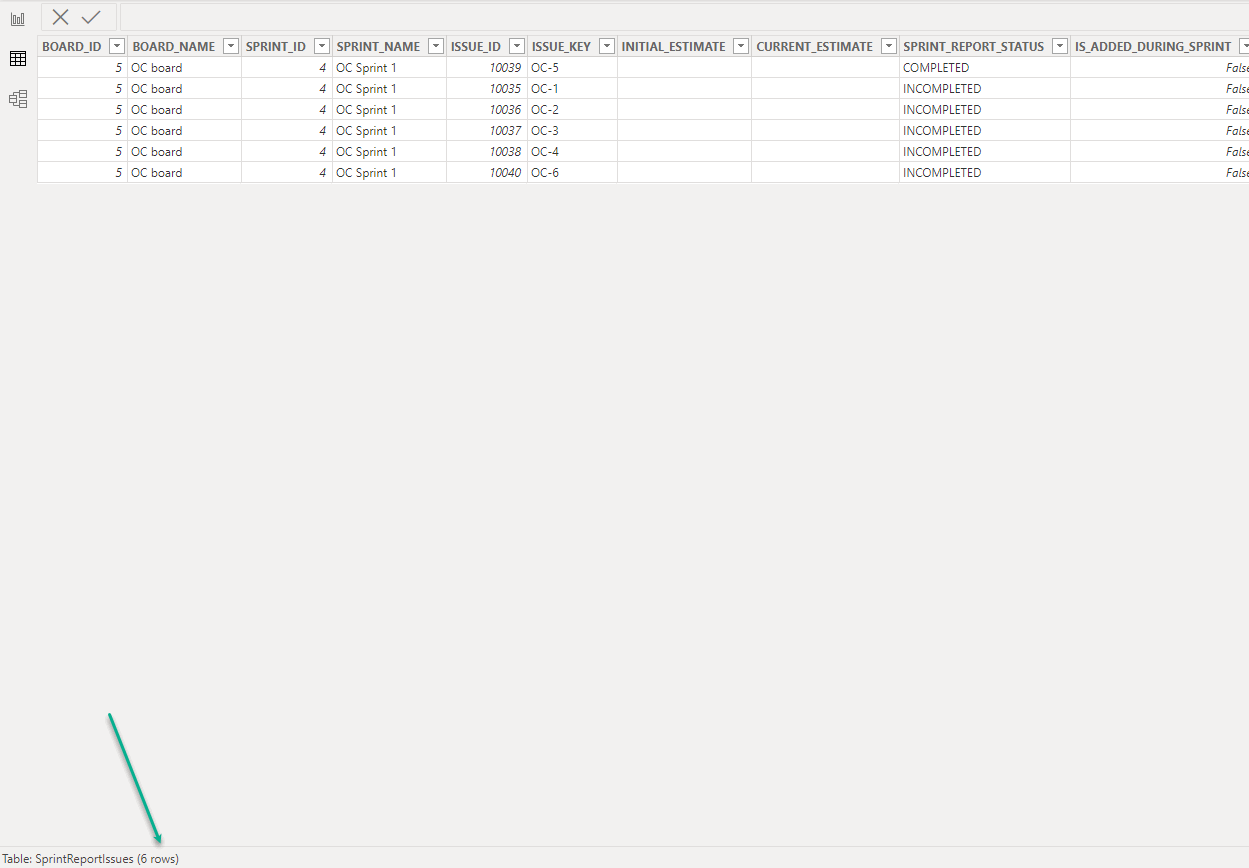Open the IS_ADDED_DURING_SPRINT filter dropdown

1243,45
